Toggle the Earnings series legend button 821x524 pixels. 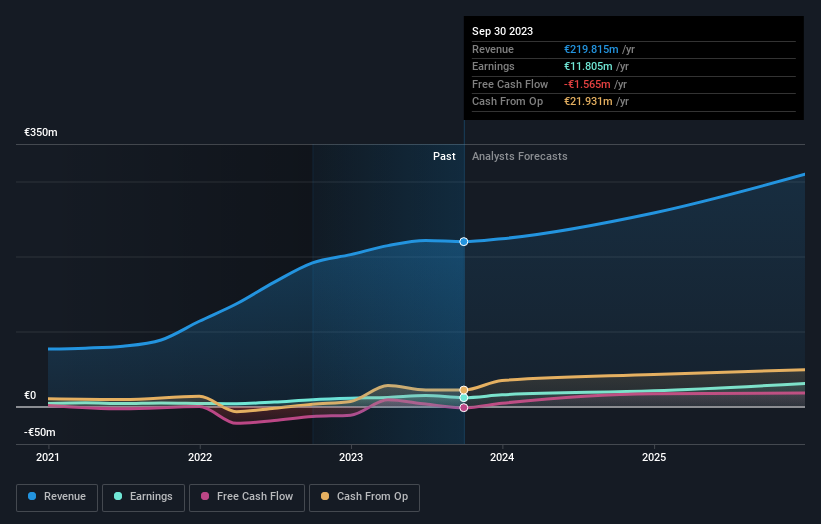[x=143, y=497]
